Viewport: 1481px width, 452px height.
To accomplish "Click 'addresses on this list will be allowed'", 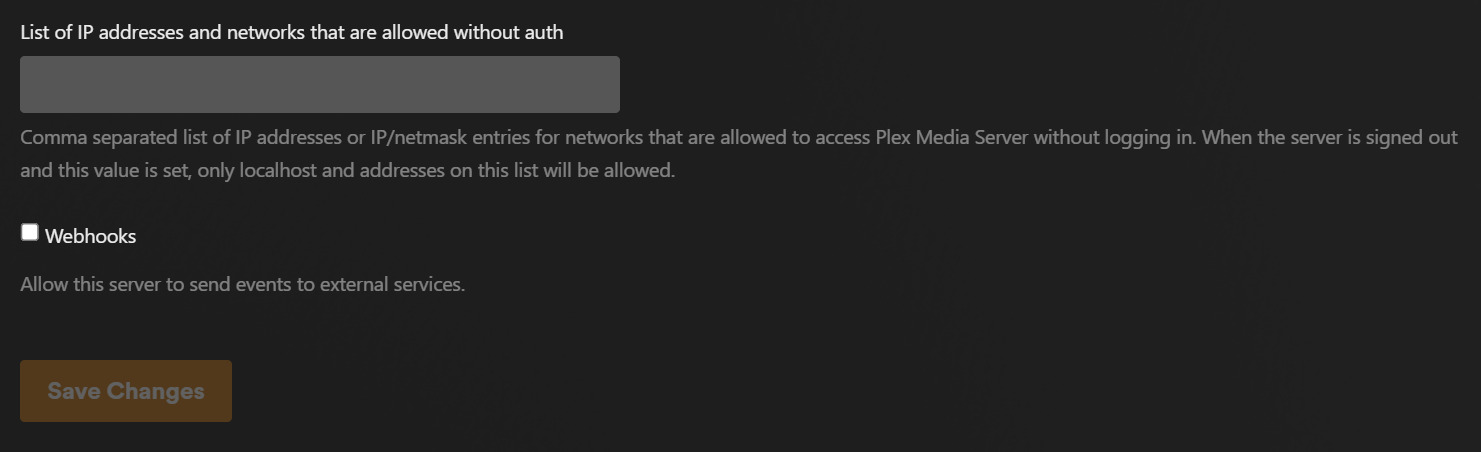I will (x=522, y=170).
